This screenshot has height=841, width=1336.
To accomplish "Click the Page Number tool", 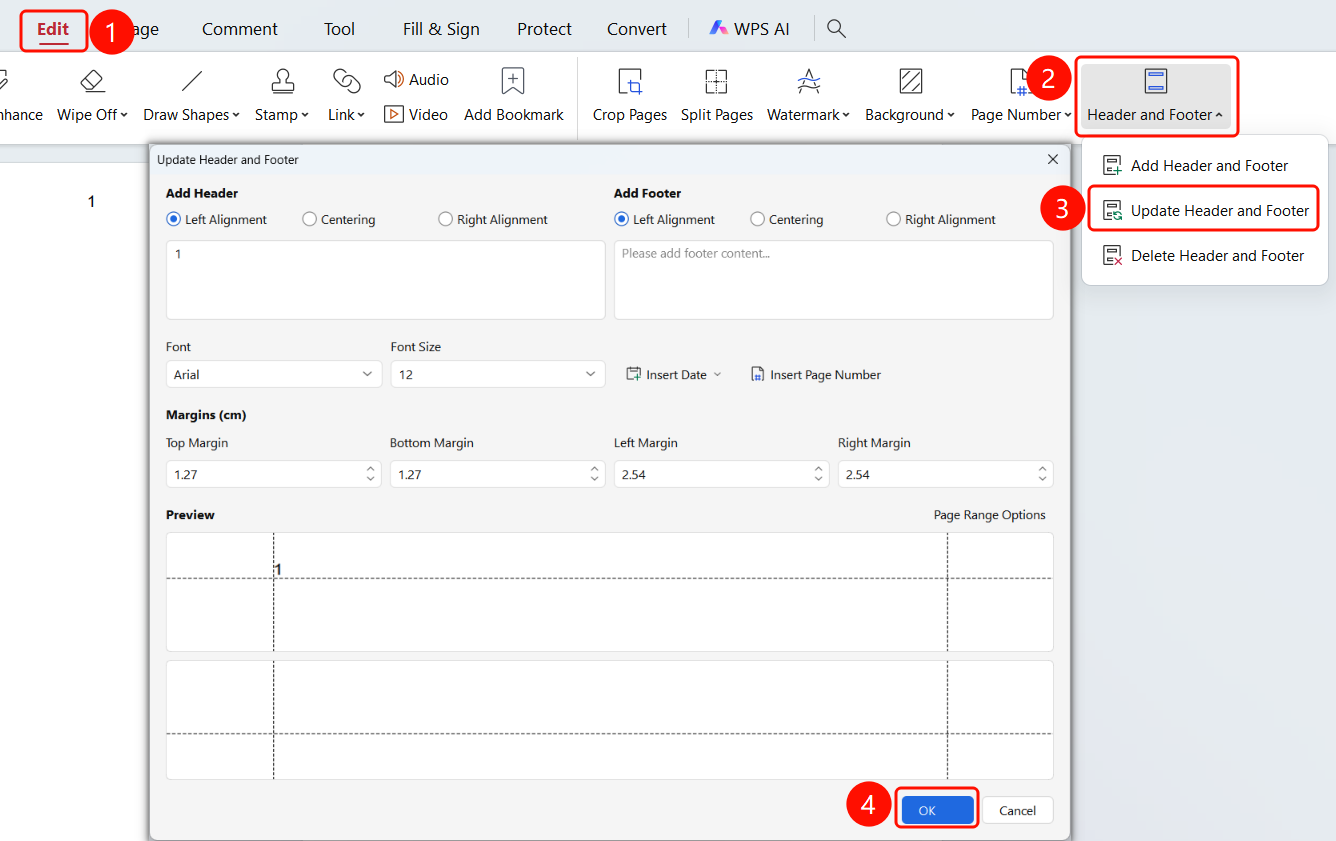I will coord(1020,96).
